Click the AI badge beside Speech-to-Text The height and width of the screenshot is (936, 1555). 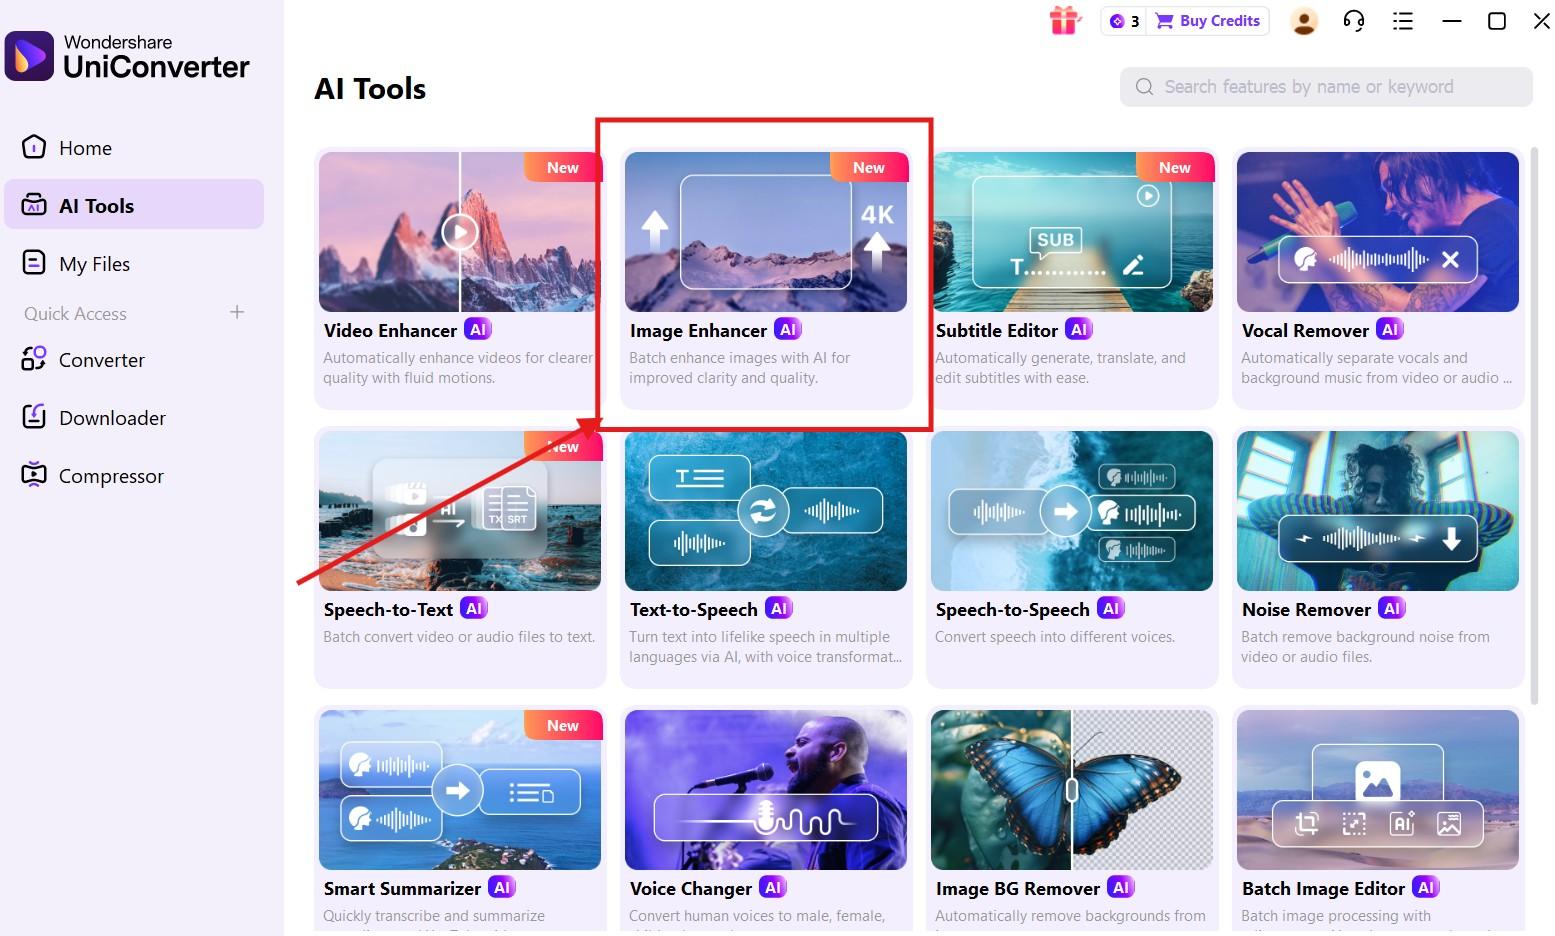point(474,608)
